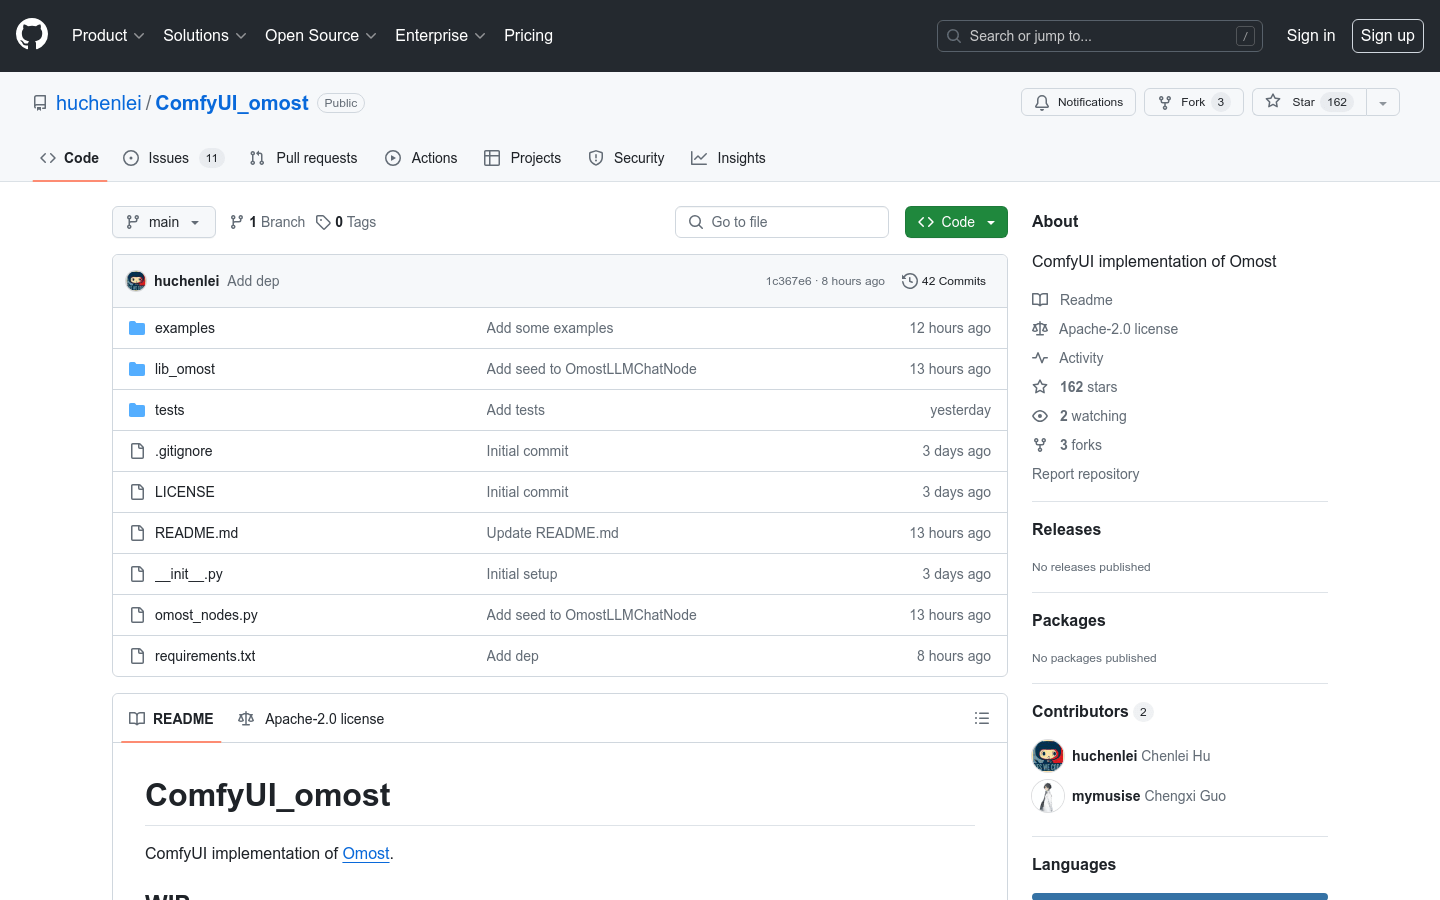This screenshot has width=1440, height=900.
Task: Click the Sign up button
Action: (1387, 35)
